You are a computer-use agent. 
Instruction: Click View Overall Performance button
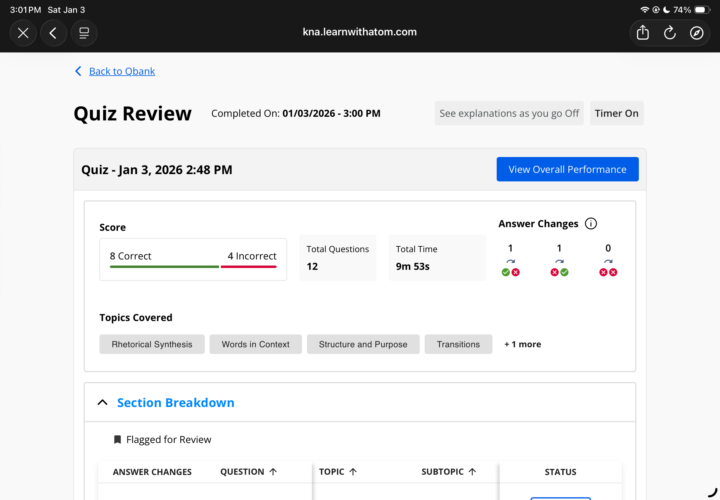567,169
